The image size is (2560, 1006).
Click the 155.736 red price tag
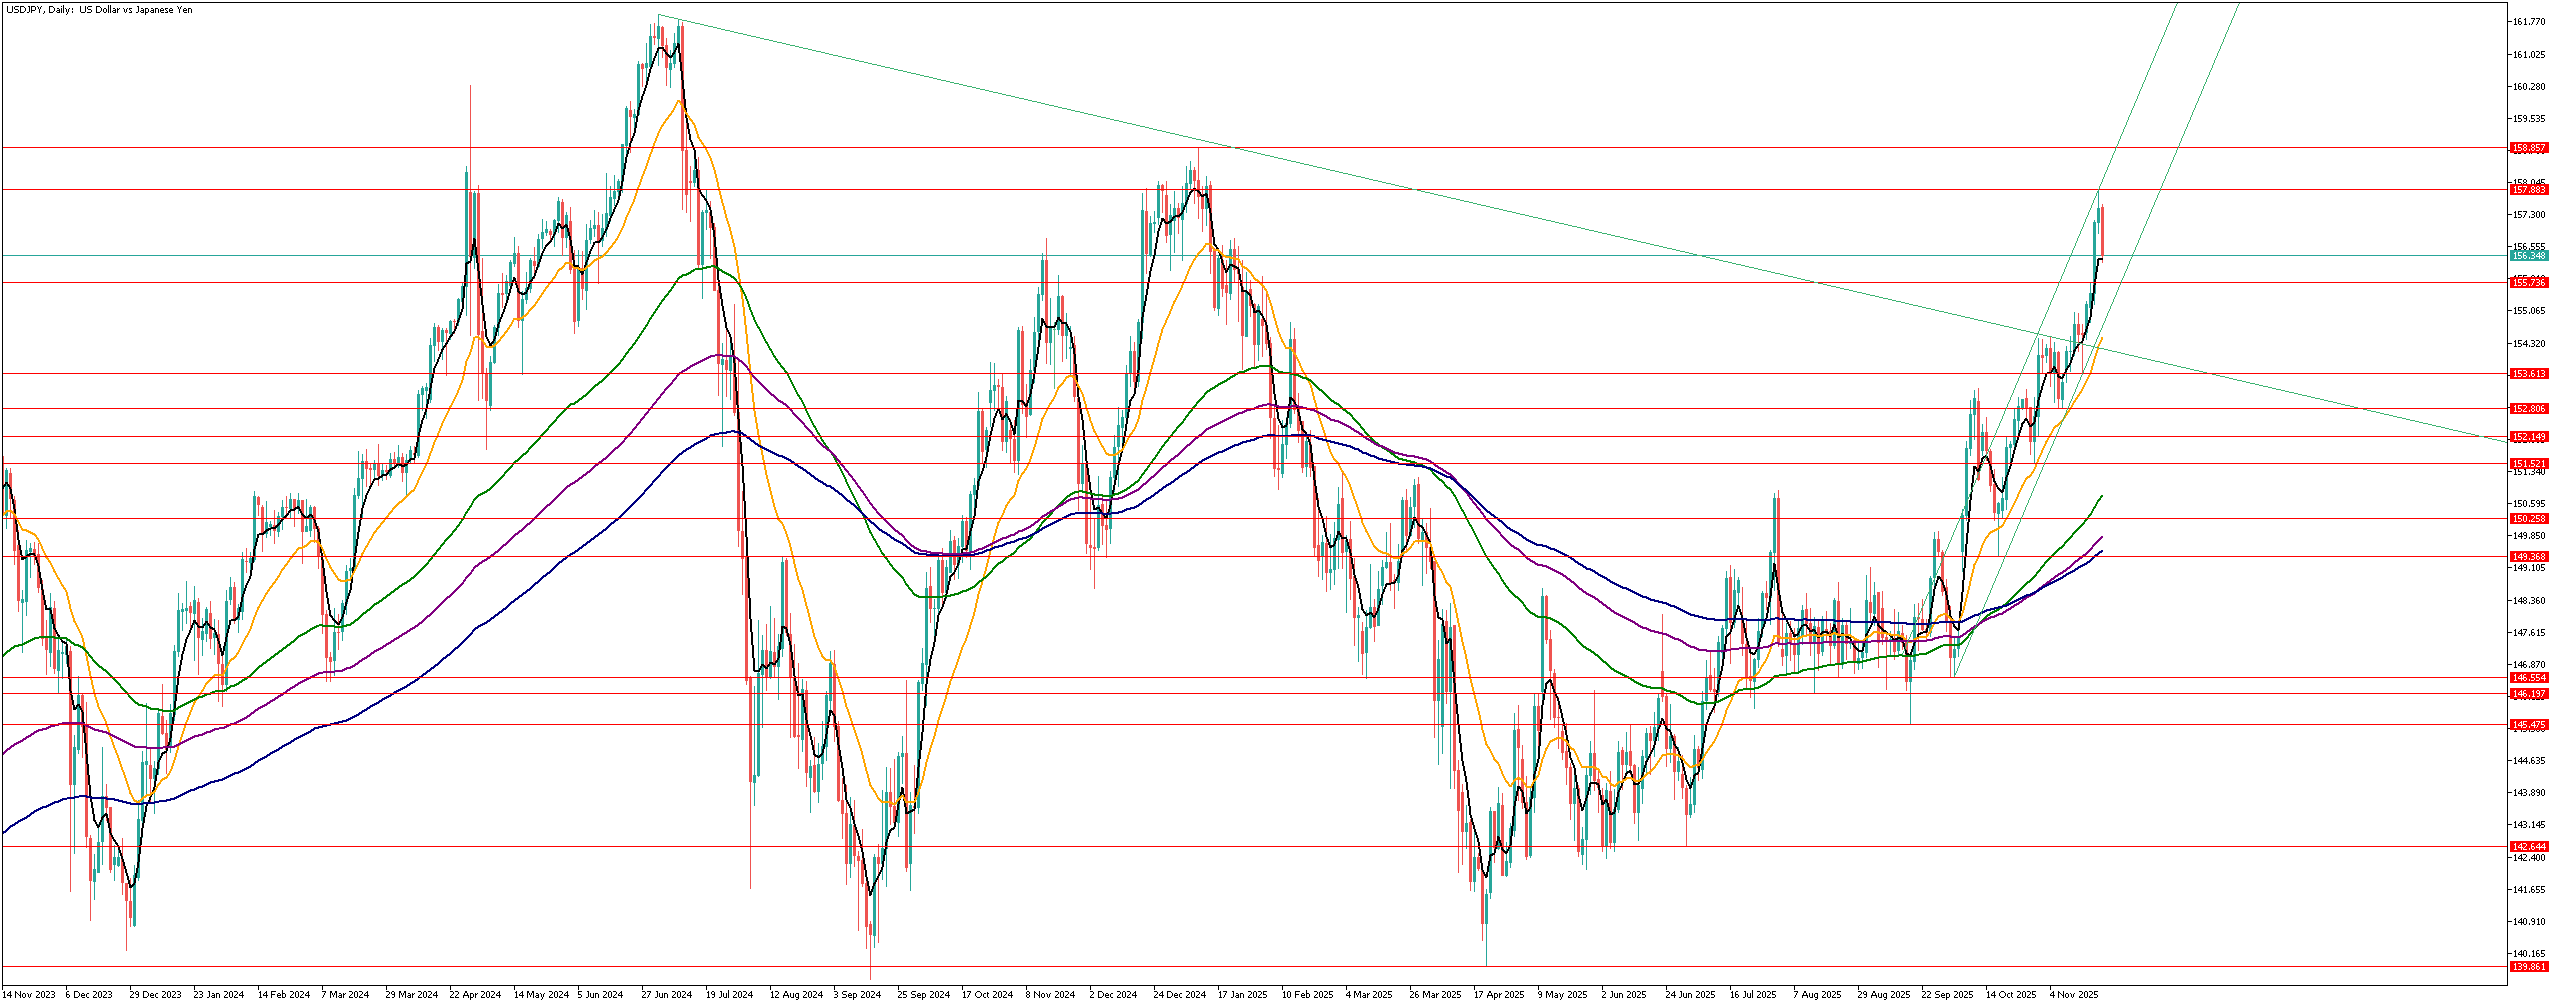[x=2529, y=283]
